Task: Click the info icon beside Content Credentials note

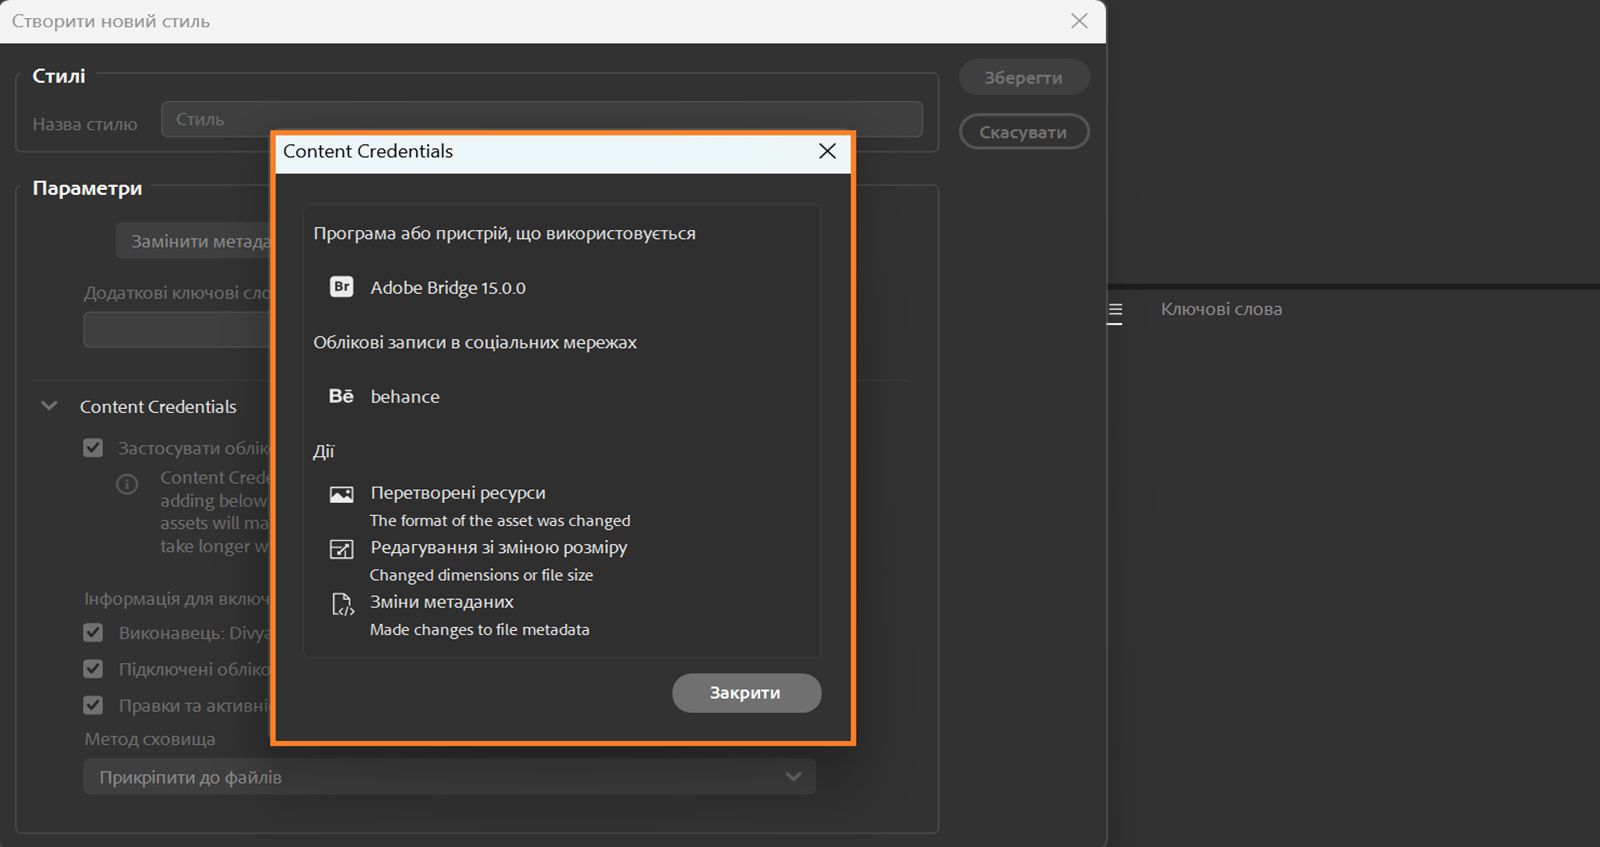Action: click(x=127, y=485)
